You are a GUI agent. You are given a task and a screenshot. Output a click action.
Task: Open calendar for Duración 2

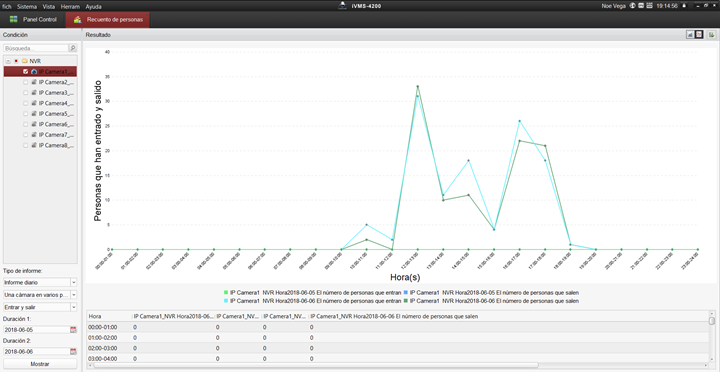point(73,351)
